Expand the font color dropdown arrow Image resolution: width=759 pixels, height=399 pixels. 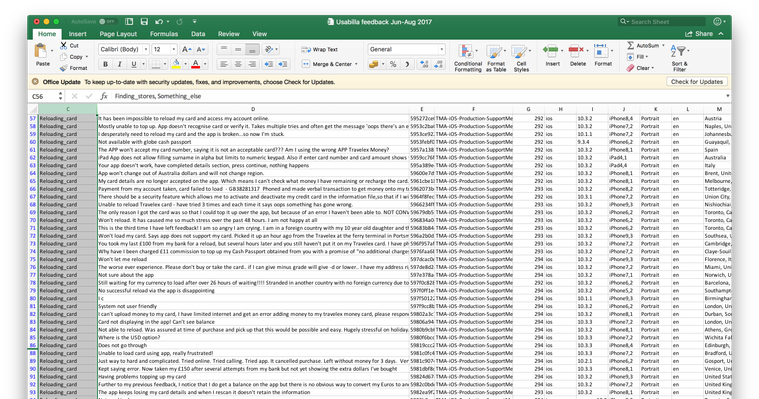205,64
